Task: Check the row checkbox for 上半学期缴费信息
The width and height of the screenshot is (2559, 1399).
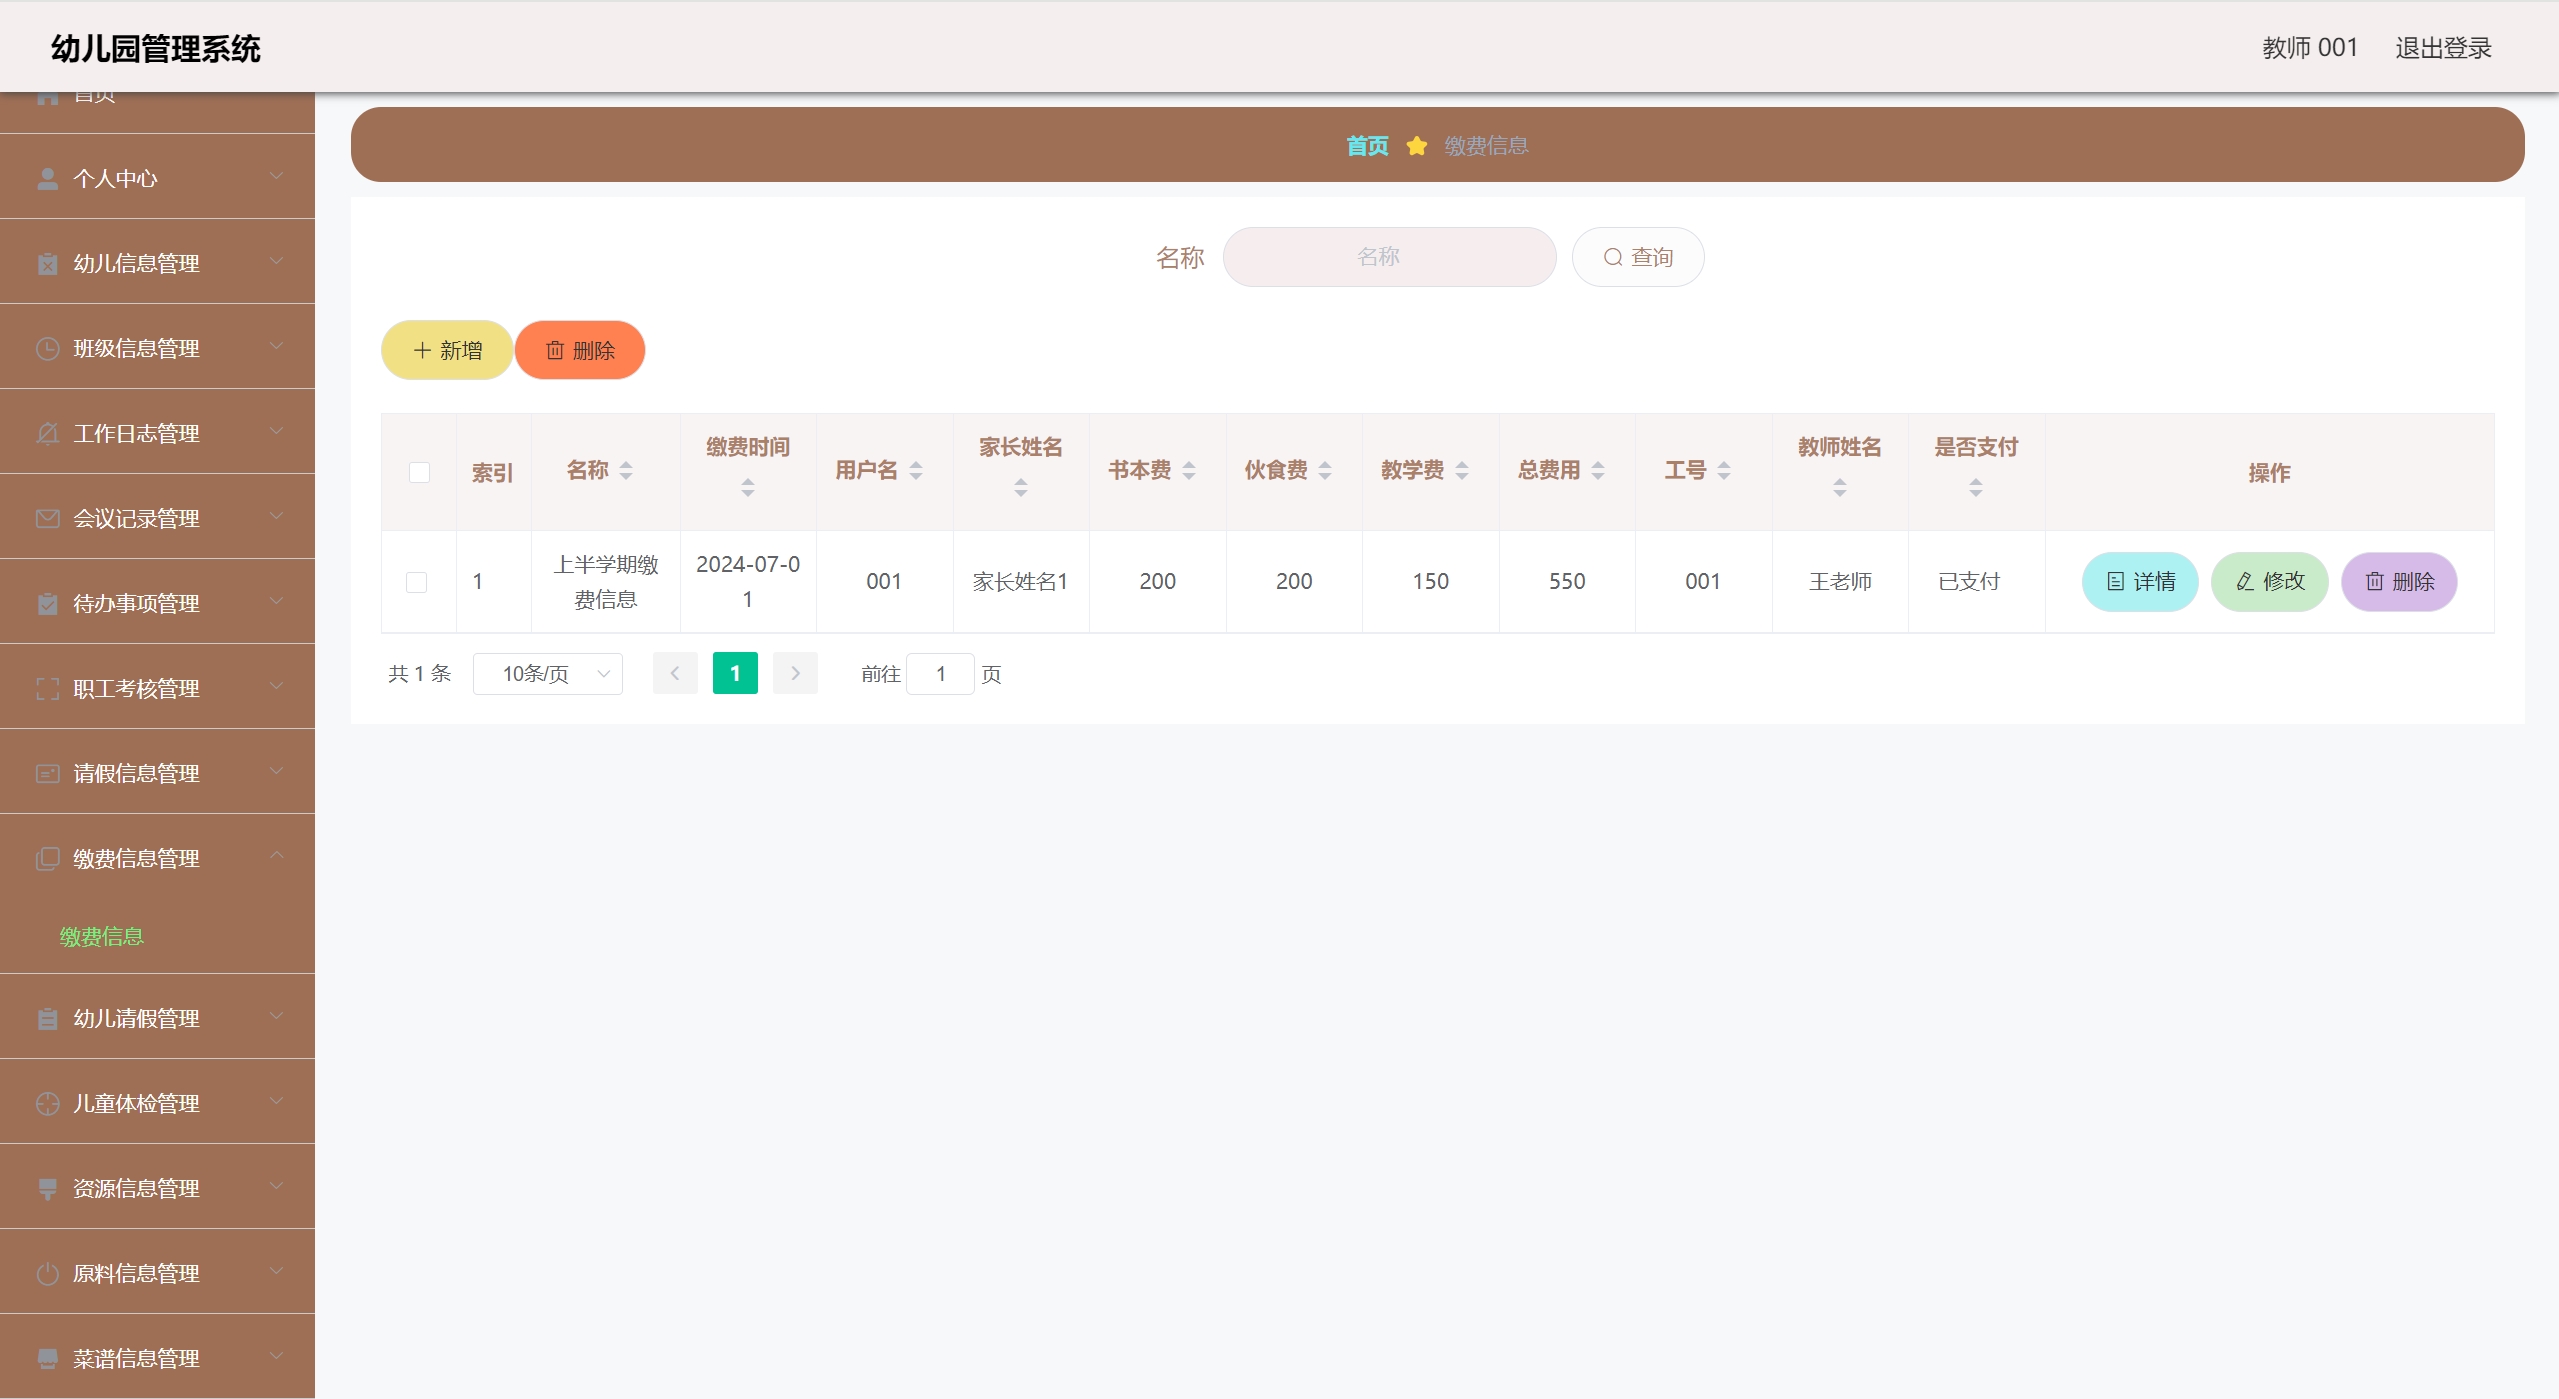Action: pos(417,582)
